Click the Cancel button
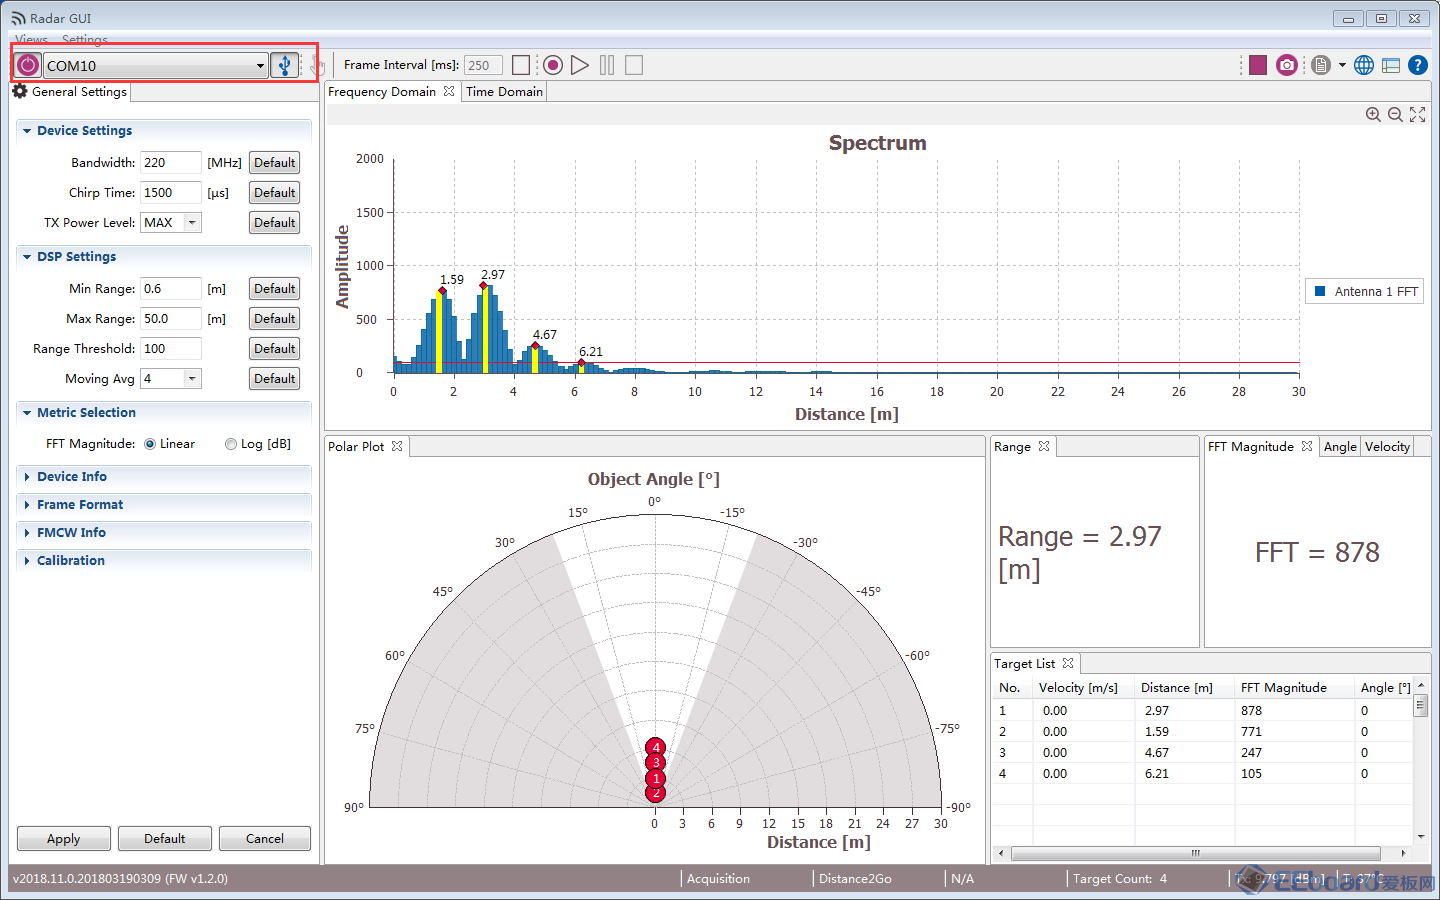Viewport: 1440px width, 900px height. [x=265, y=838]
